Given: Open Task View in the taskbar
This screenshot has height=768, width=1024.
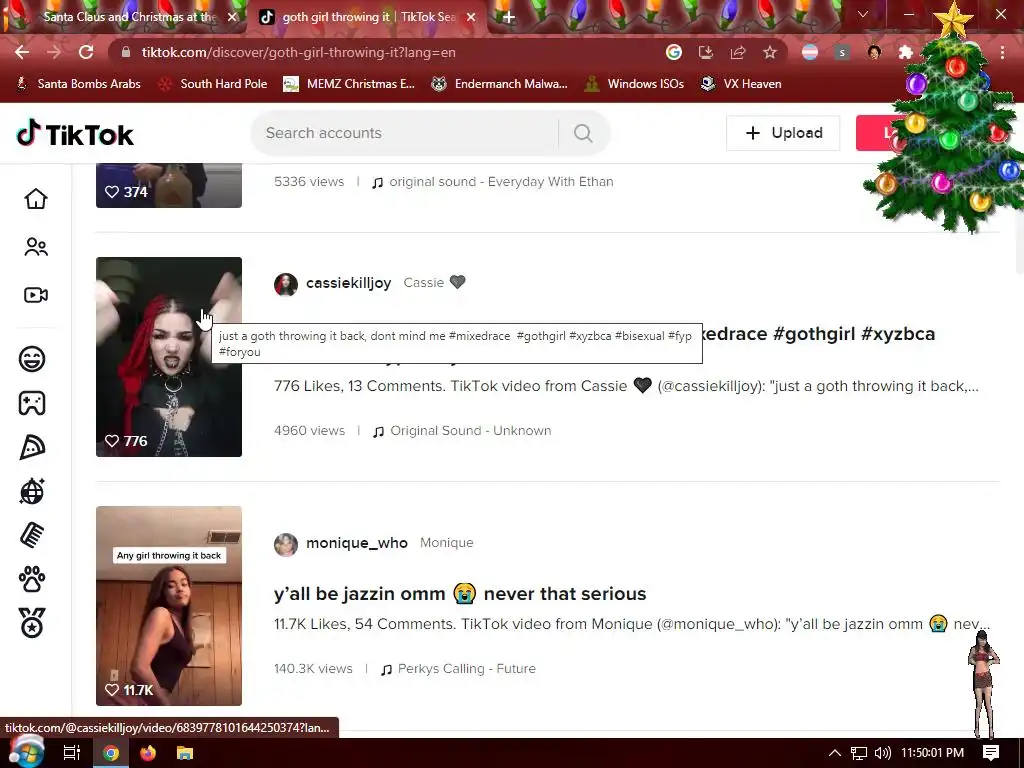Looking at the screenshot, I should (72, 753).
